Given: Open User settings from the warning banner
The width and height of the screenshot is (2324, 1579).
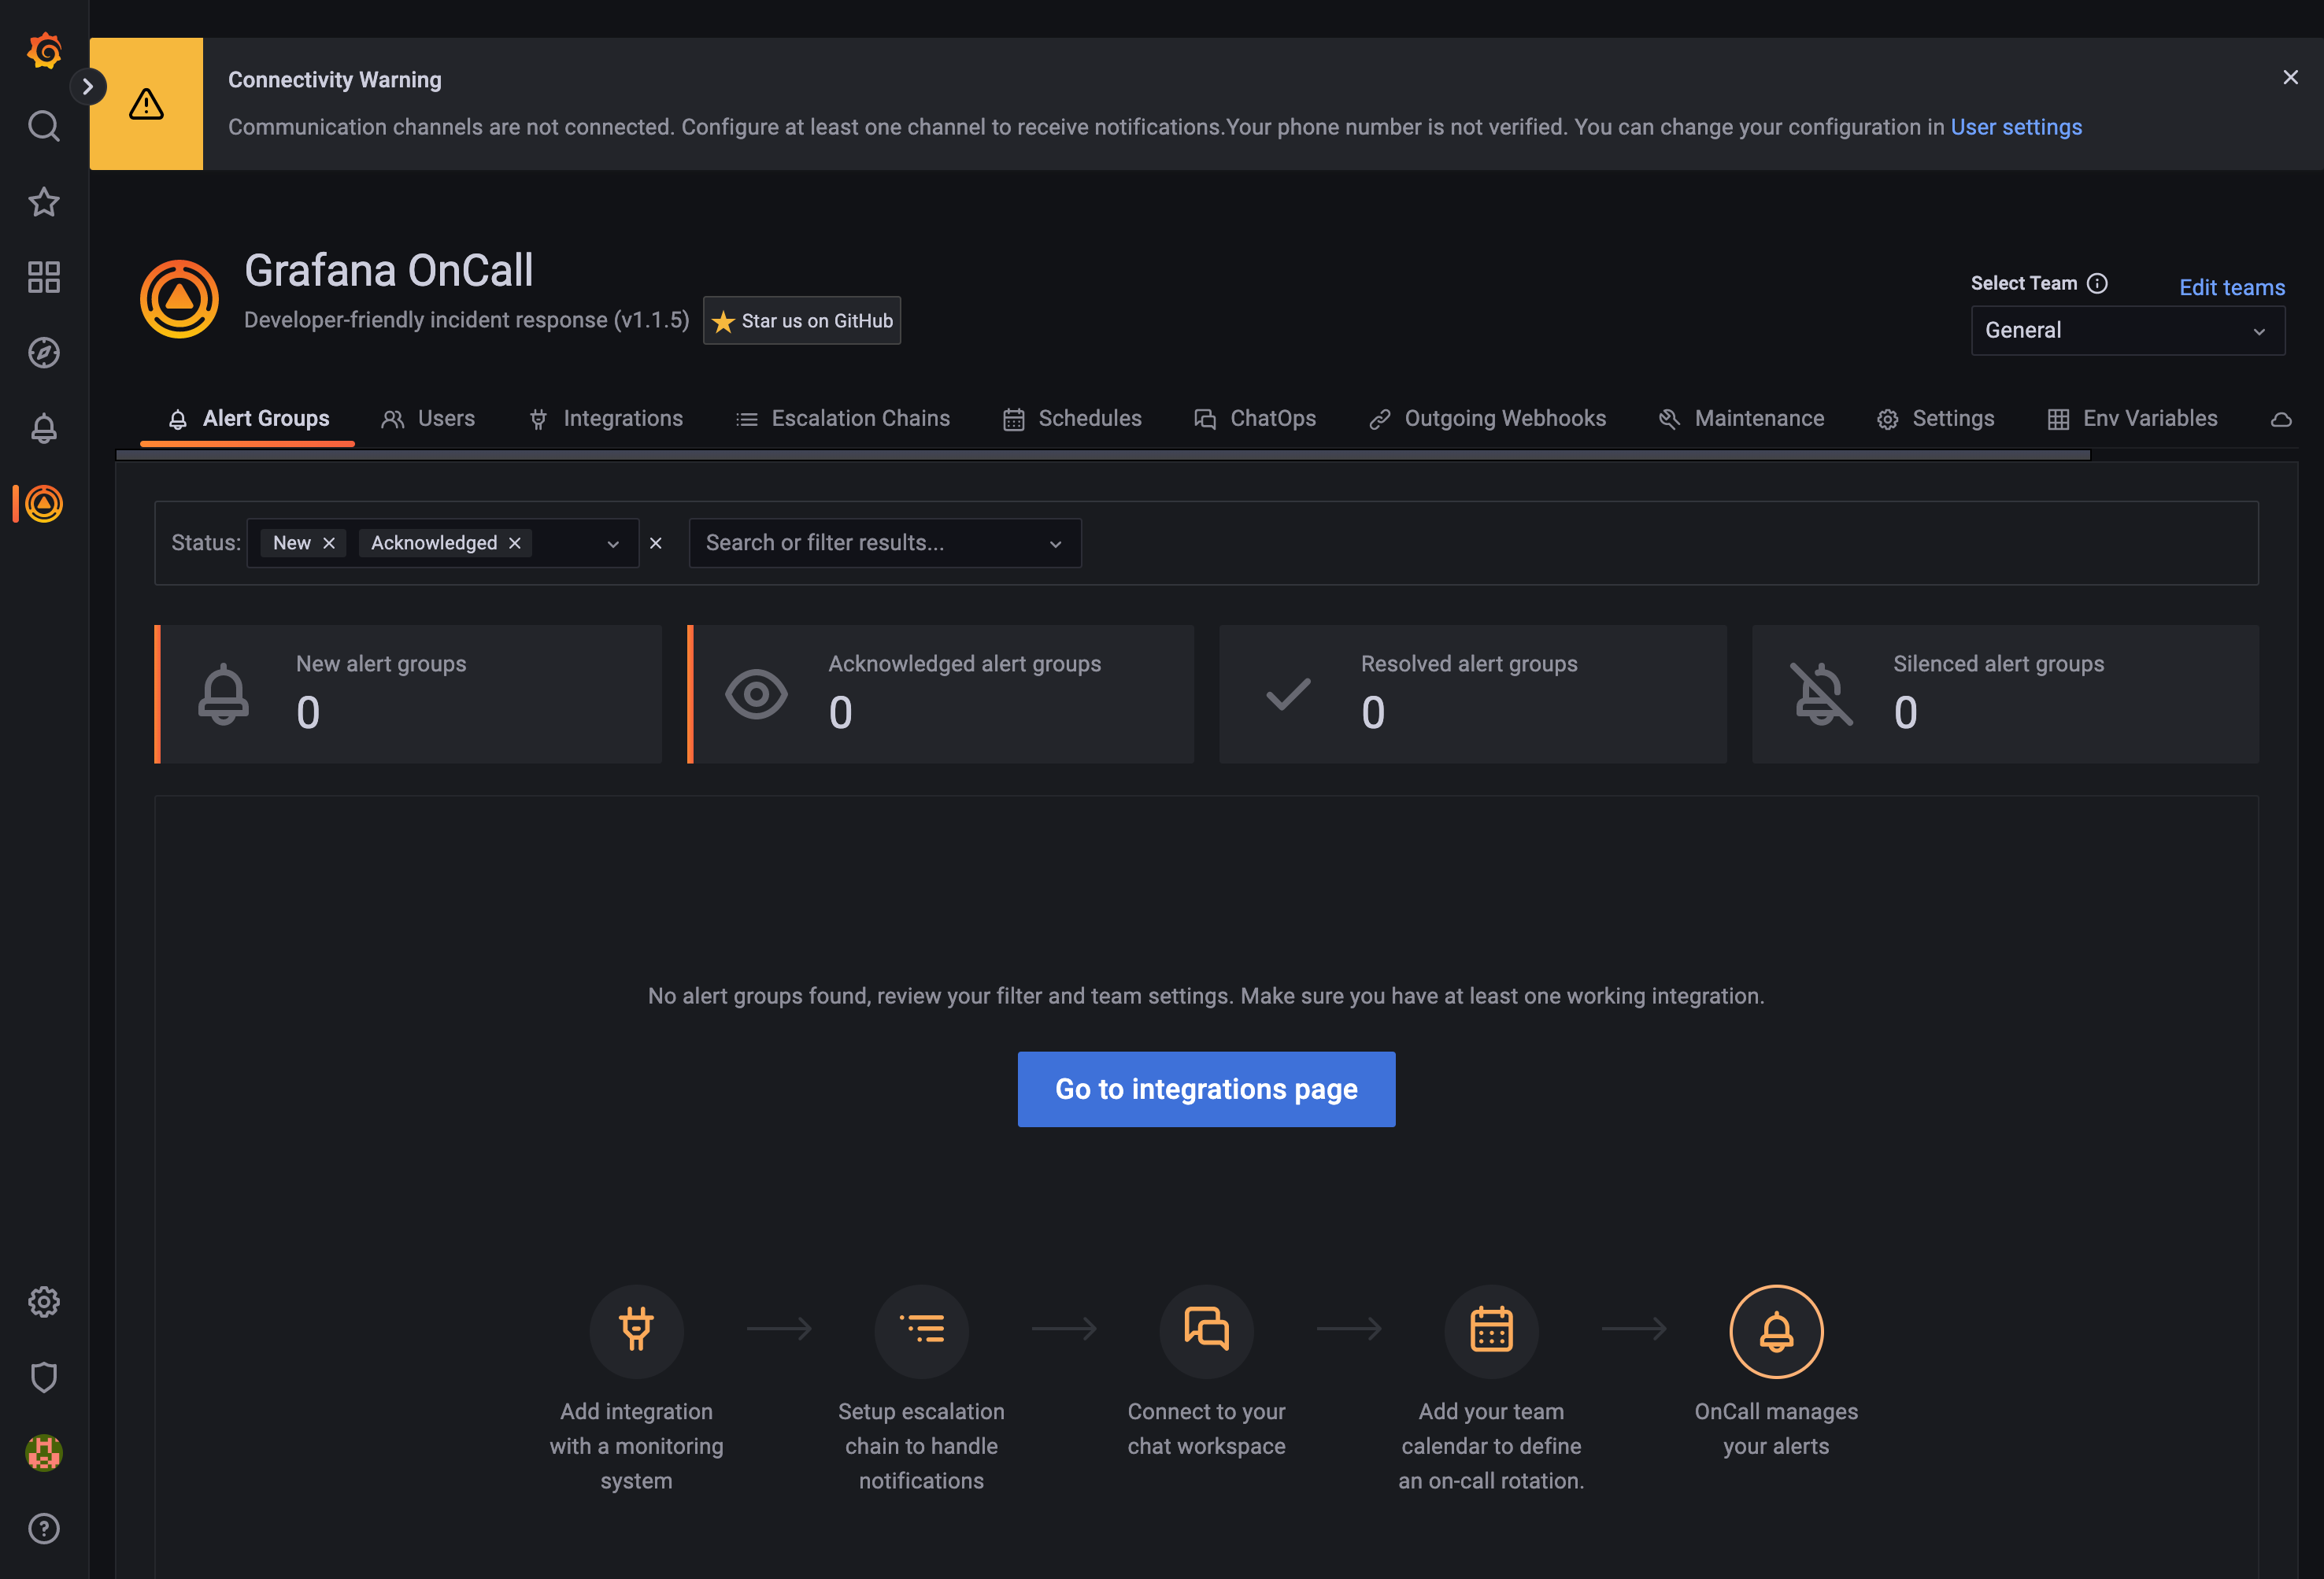Looking at the screenshot, I should (2016, 127).
